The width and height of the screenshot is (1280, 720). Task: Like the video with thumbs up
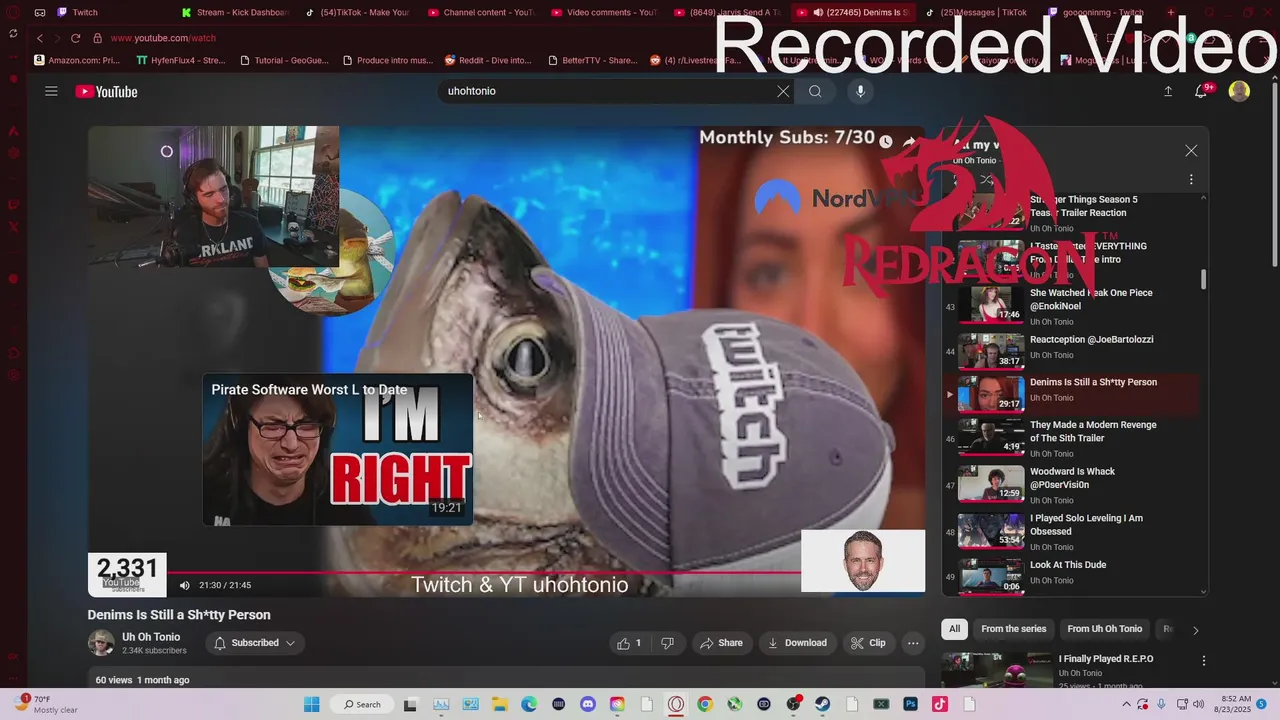click(630, 643)
